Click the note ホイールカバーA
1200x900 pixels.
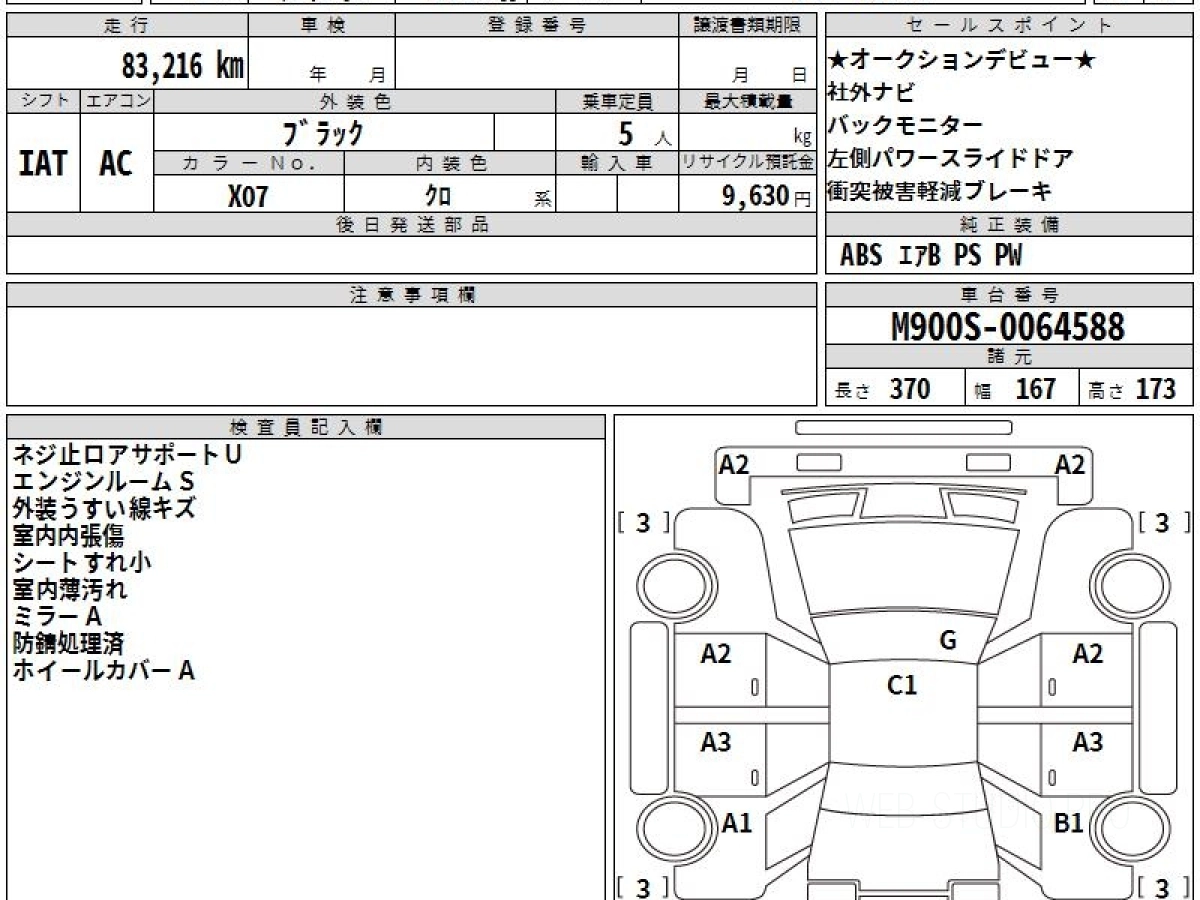click(x=103, y=670)
